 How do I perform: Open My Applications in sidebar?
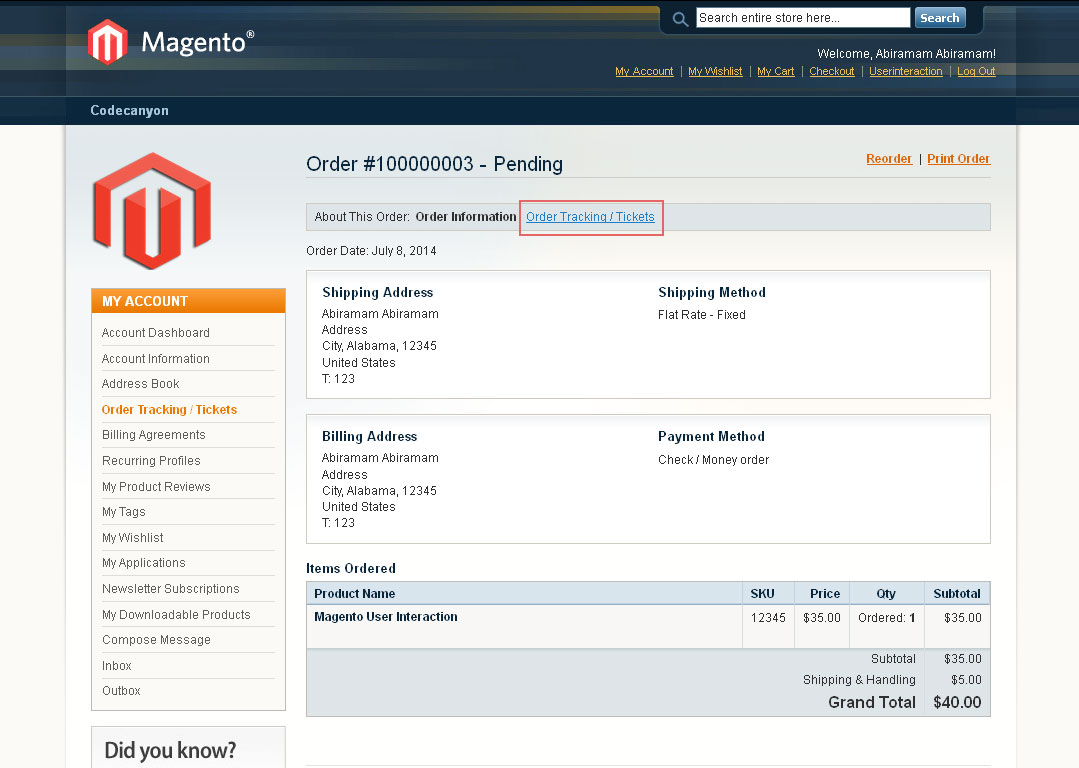[x=144, y=563]
